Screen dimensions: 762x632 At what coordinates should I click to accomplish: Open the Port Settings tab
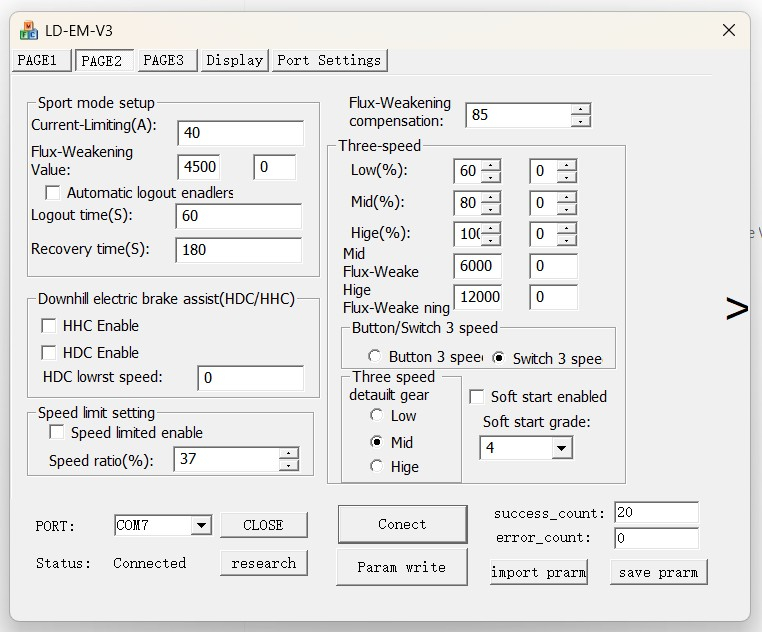click(x=329, y=61)
